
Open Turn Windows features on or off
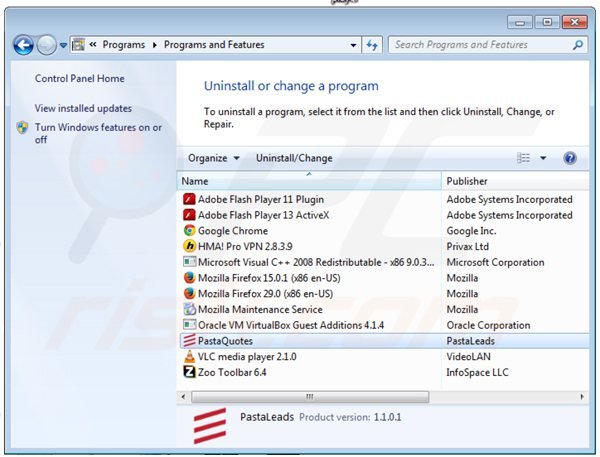click(98, 133)
